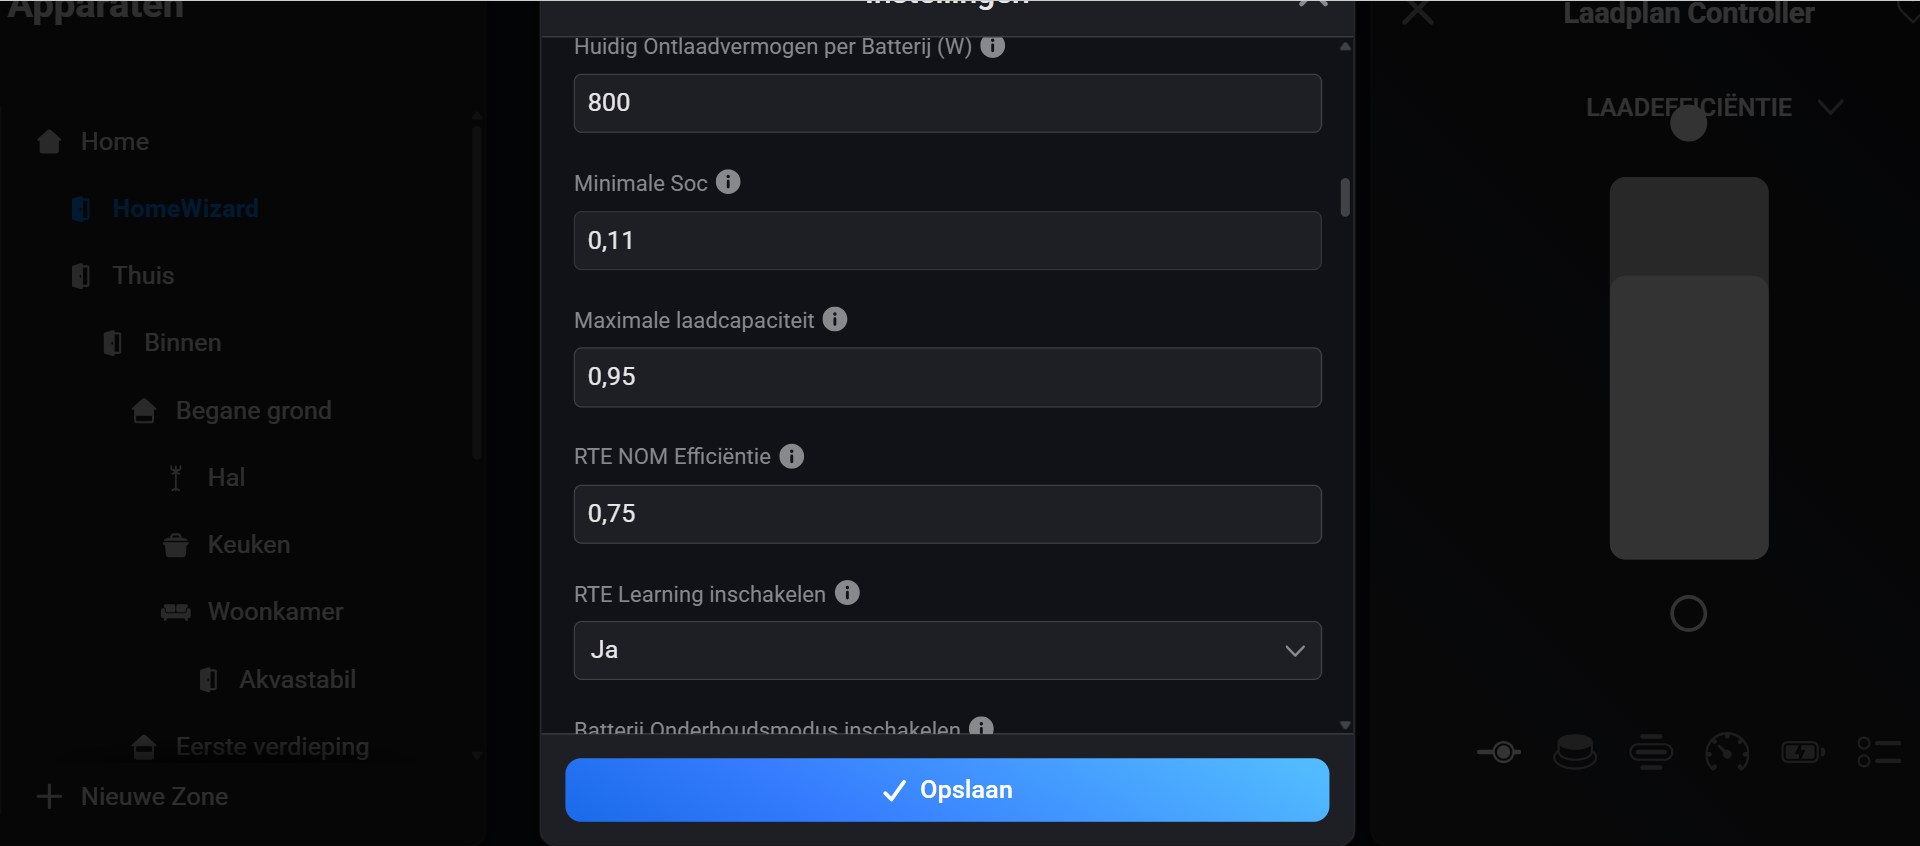Click info icon for RTE NOM Efficiëntie
Image resolution: width=1920 pixels, height=846 pixels.
(x=791, y=456)
